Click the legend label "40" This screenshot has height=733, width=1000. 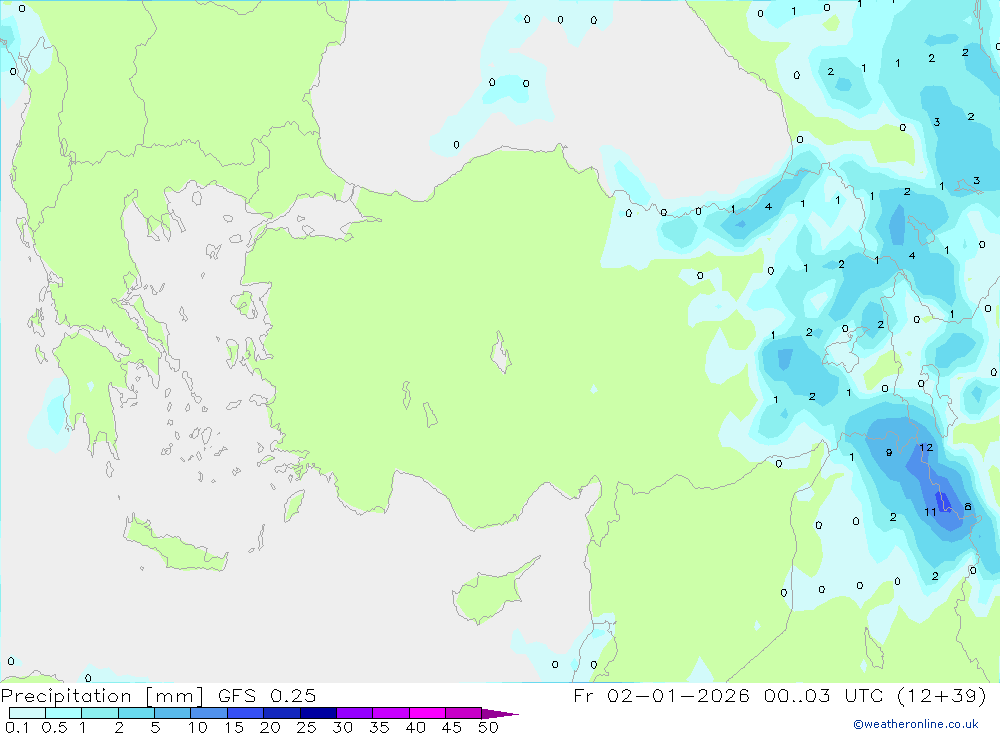pyautogui.click(x=415, y=727)
